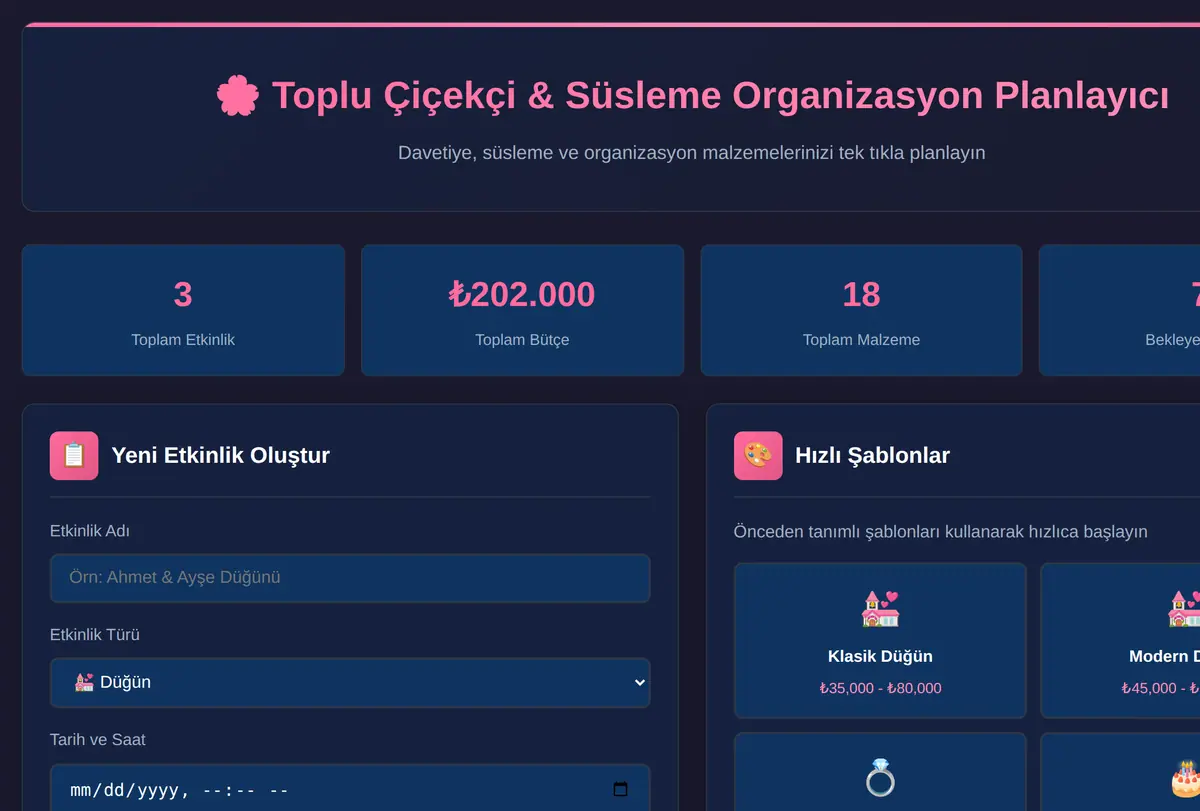
Task: Click the 18 total materials value
Action: [x=861, y=294]
